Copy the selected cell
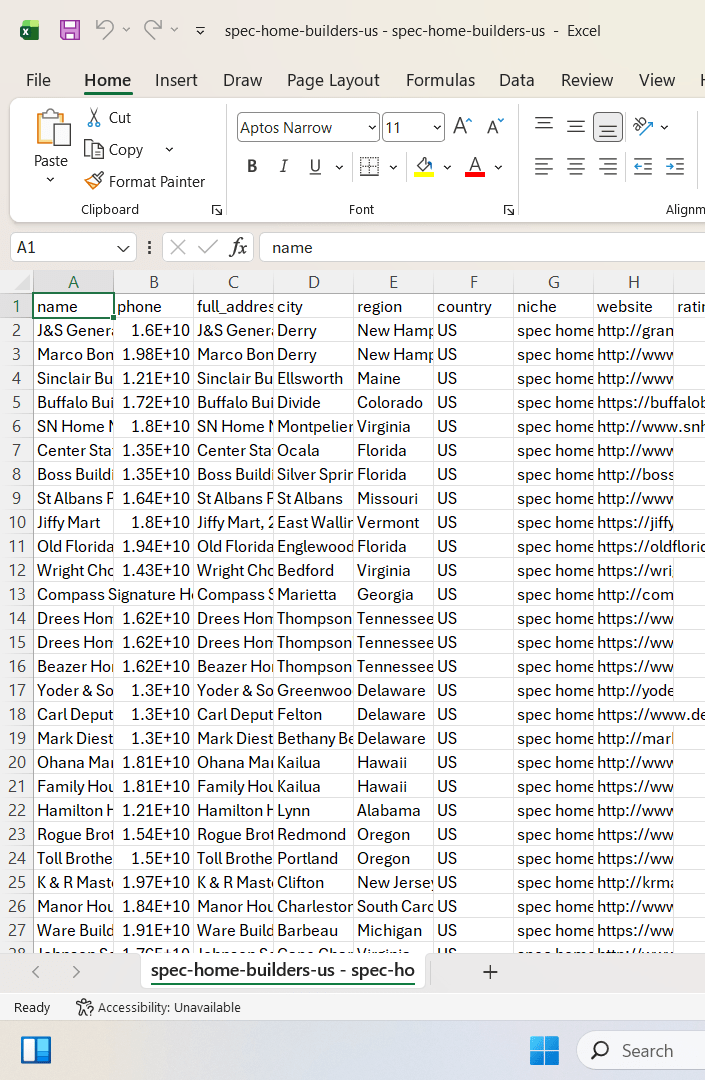 click(114, 149)
